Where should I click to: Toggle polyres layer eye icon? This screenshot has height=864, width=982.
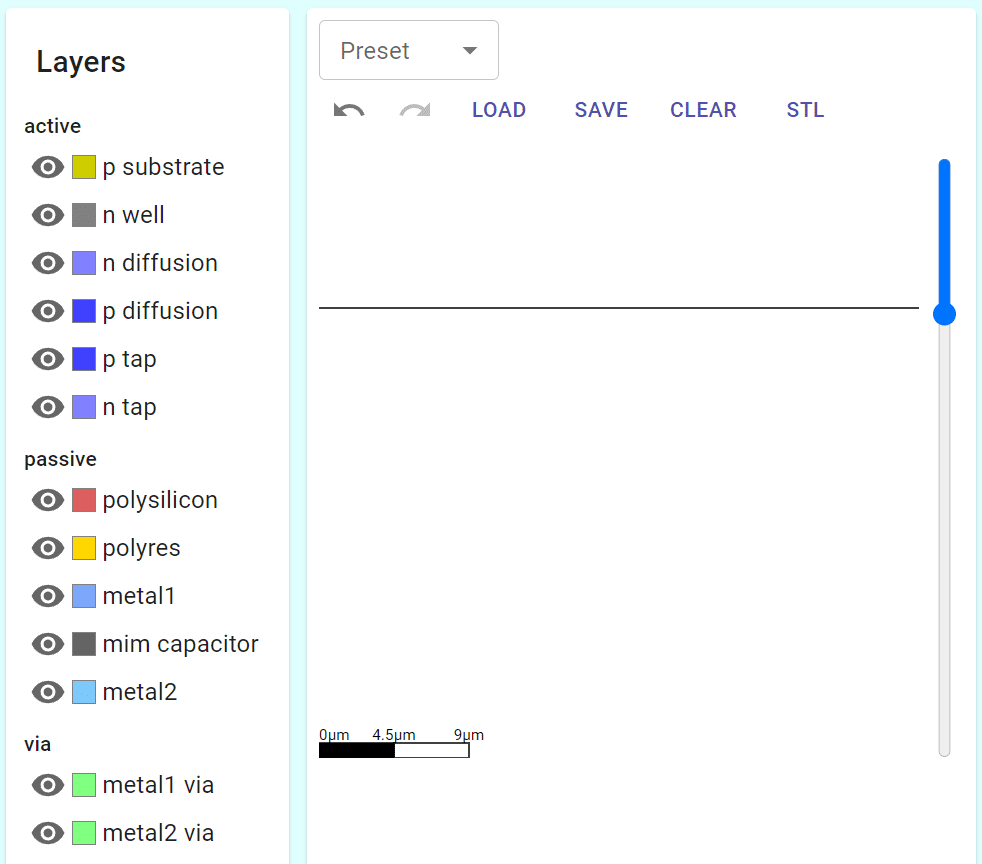pos(48,548)
